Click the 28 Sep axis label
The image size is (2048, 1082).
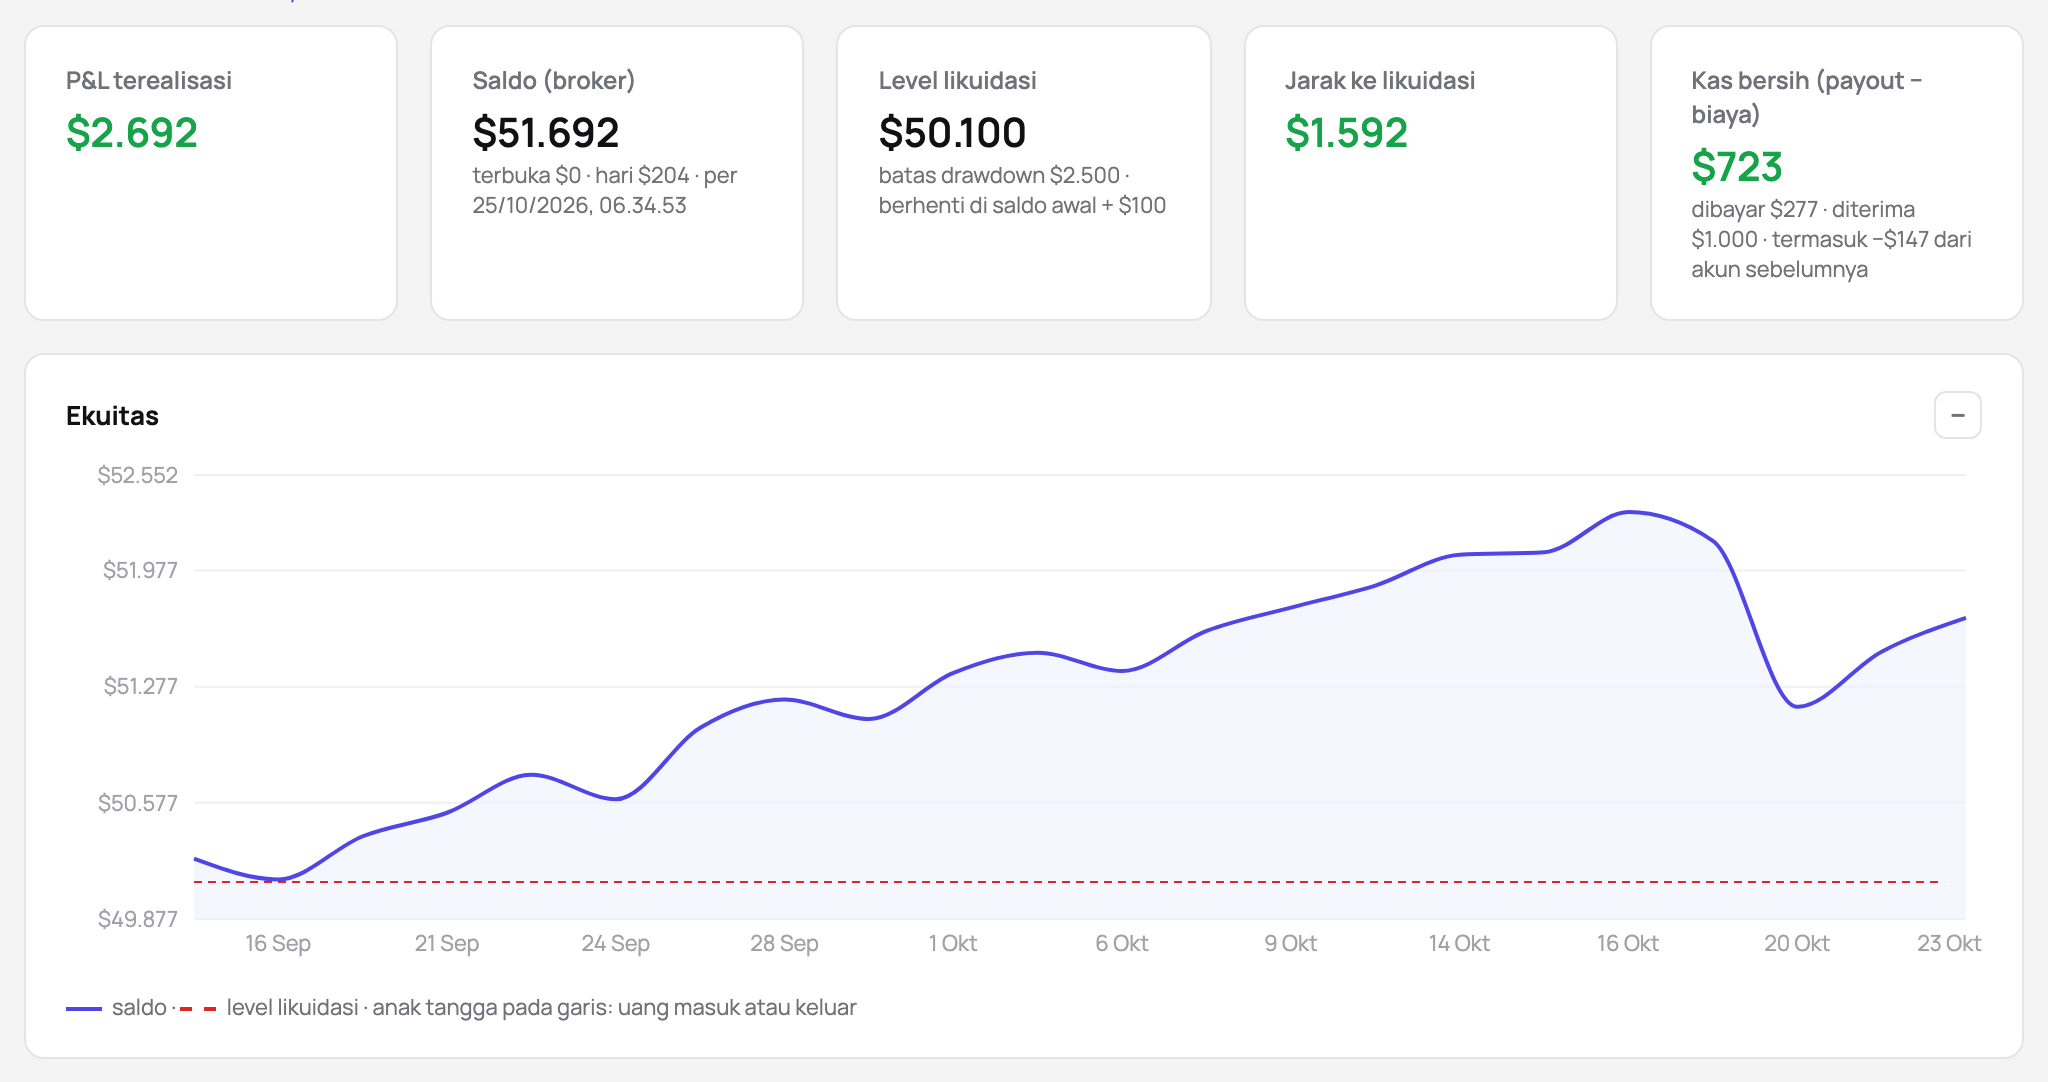point(784,943)
